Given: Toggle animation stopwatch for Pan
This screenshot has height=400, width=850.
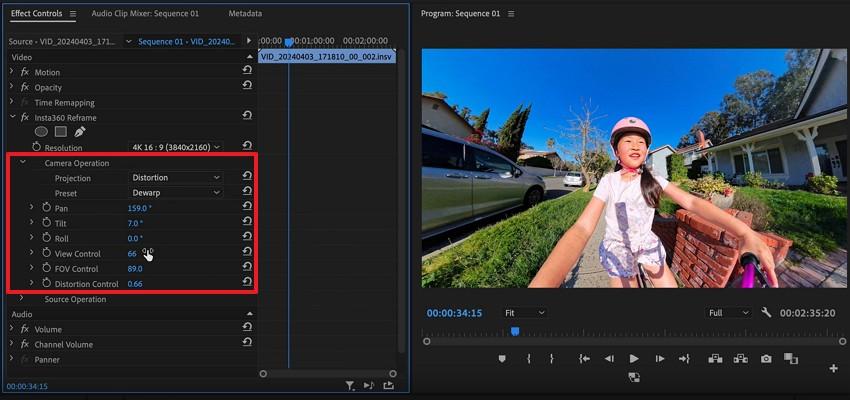Looking at the screenshot, I should pos(47,208).
